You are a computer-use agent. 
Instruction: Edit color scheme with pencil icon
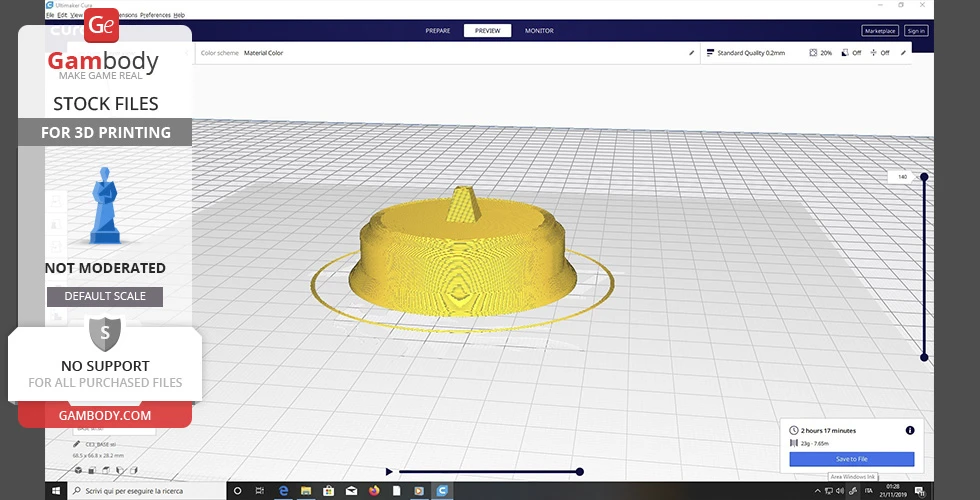click(691, 53)
